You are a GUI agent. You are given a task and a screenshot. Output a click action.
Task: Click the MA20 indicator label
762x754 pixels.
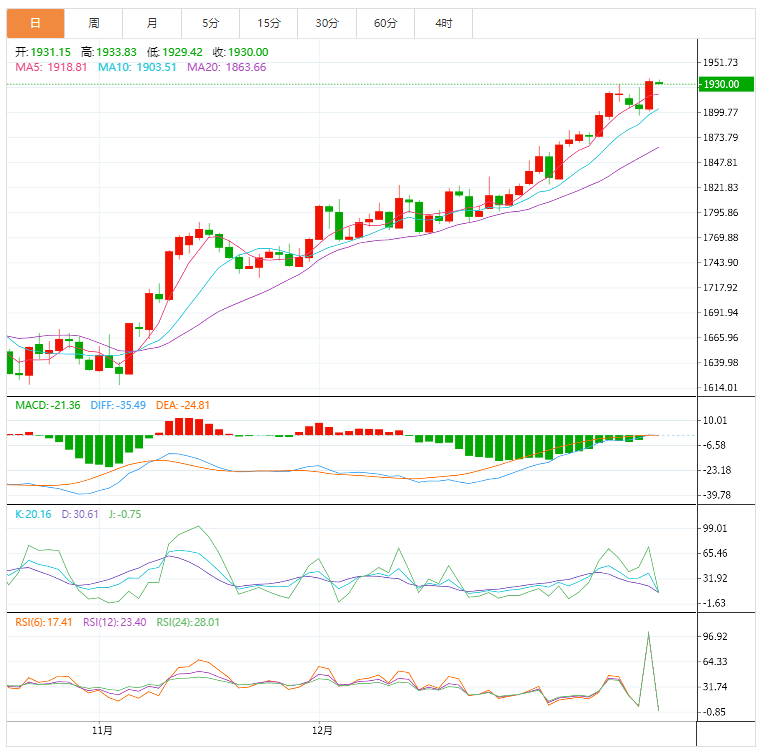coord(226,67)
